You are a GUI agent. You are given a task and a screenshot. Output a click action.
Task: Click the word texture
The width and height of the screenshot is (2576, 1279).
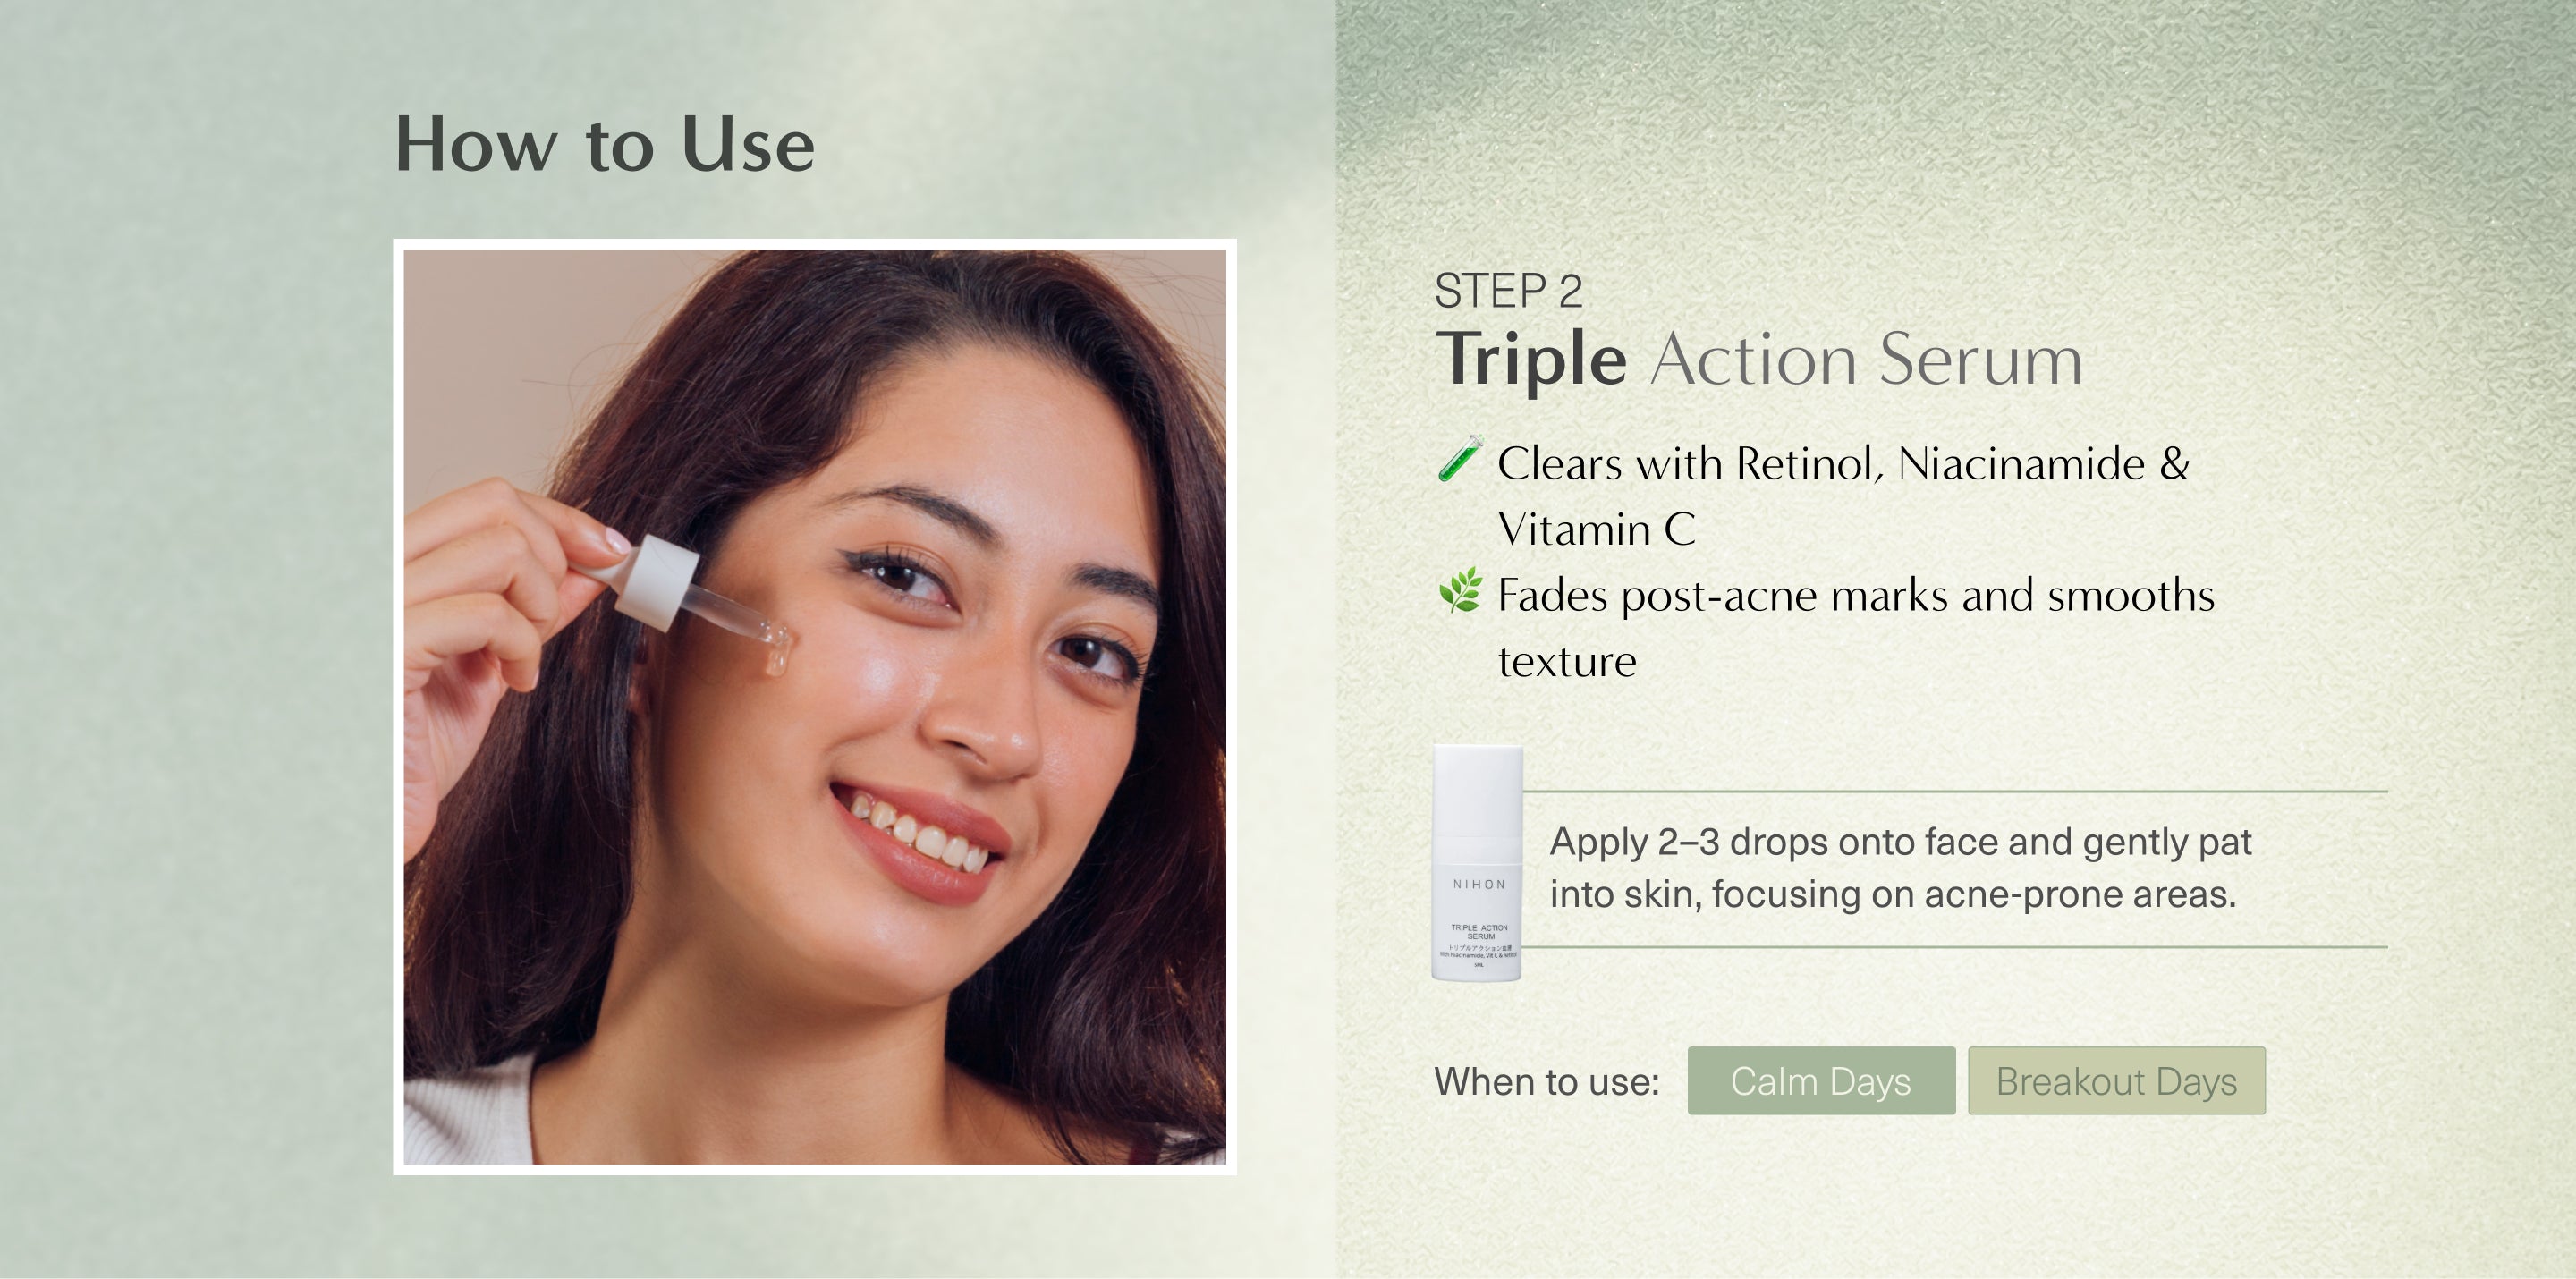1567,662
